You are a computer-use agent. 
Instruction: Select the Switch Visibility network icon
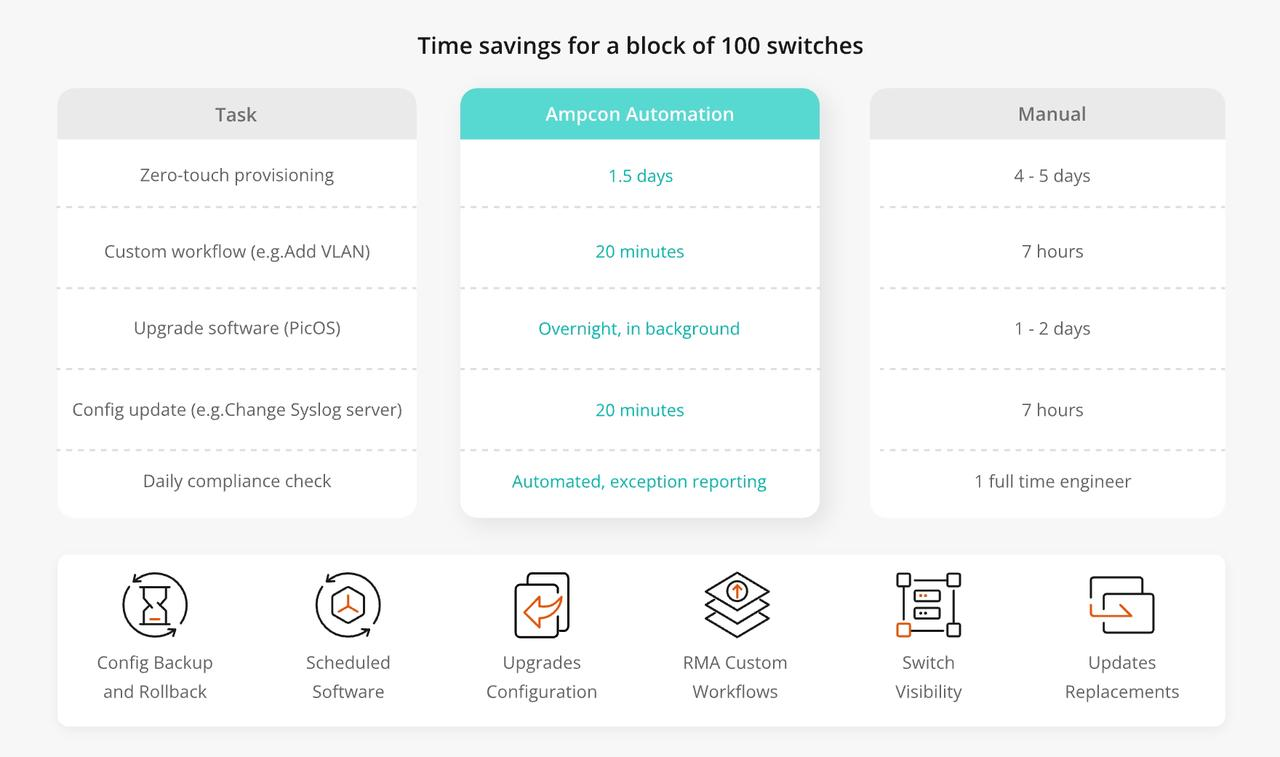click(928, 605)
